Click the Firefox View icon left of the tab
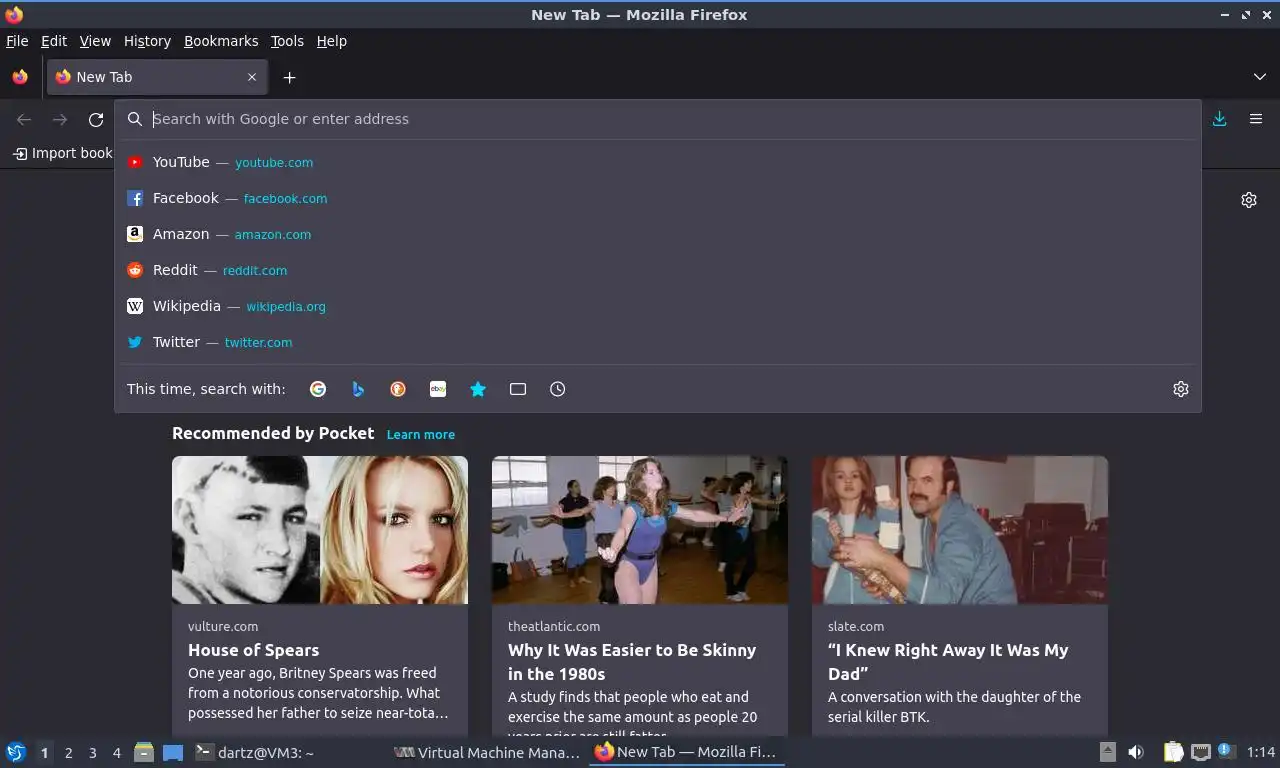 point(20,77)
